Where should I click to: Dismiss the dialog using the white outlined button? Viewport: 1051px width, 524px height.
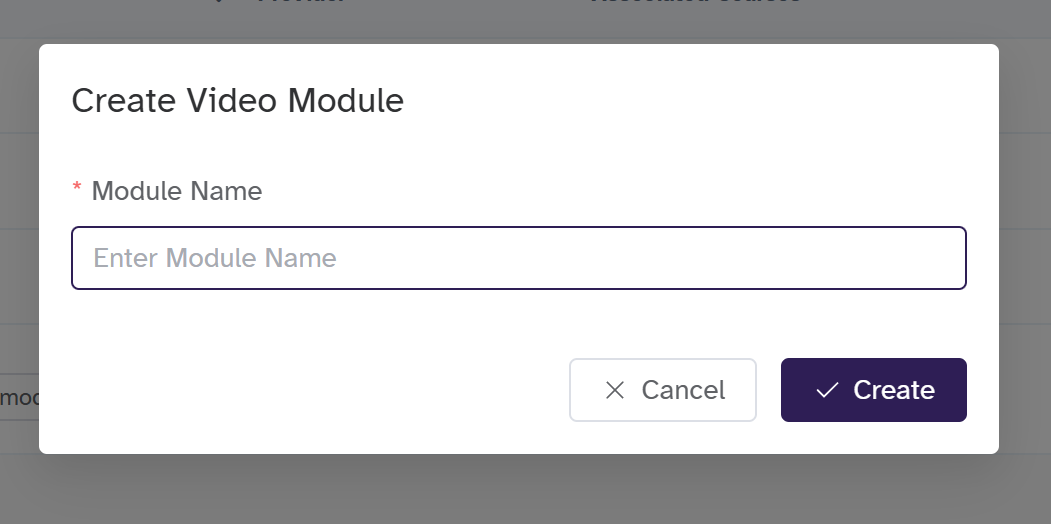662,390
